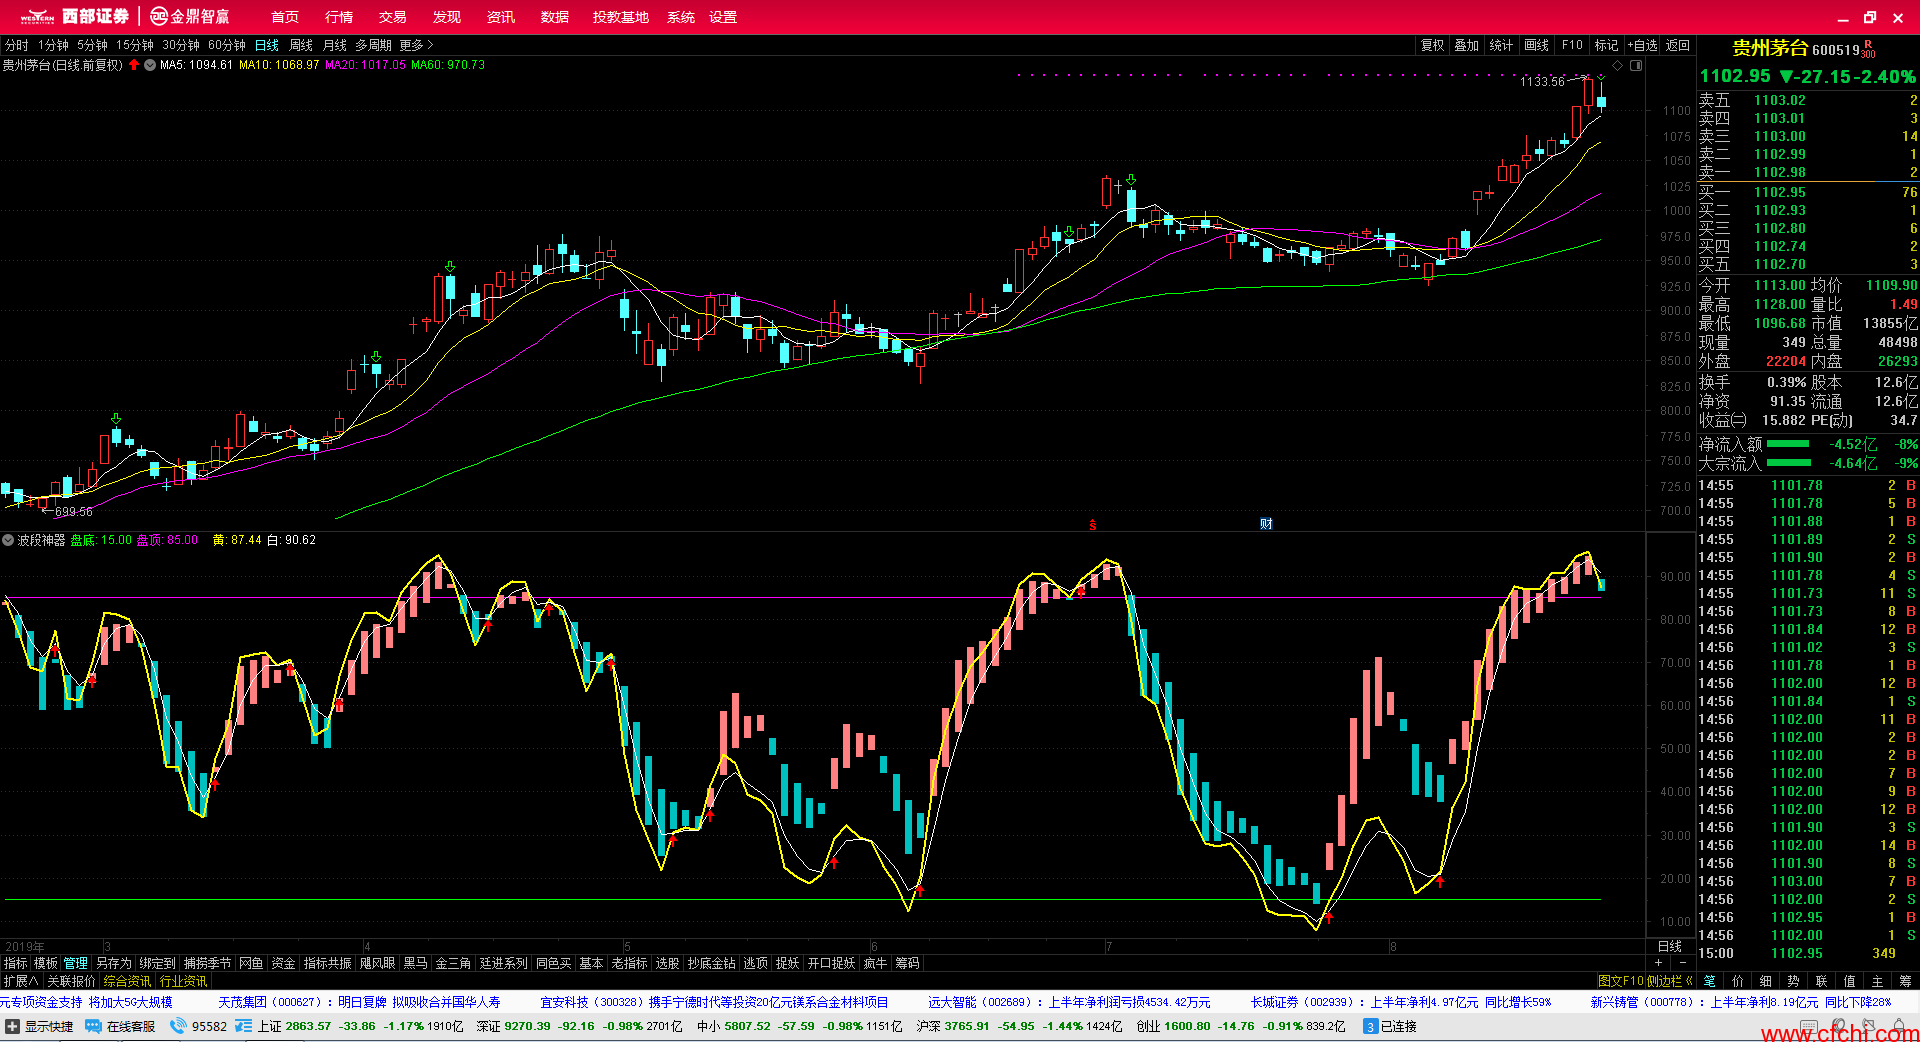The image size is (1920, 1042).
Task: Open the 在线客服 chat icon
Action: pos(93,1026)
